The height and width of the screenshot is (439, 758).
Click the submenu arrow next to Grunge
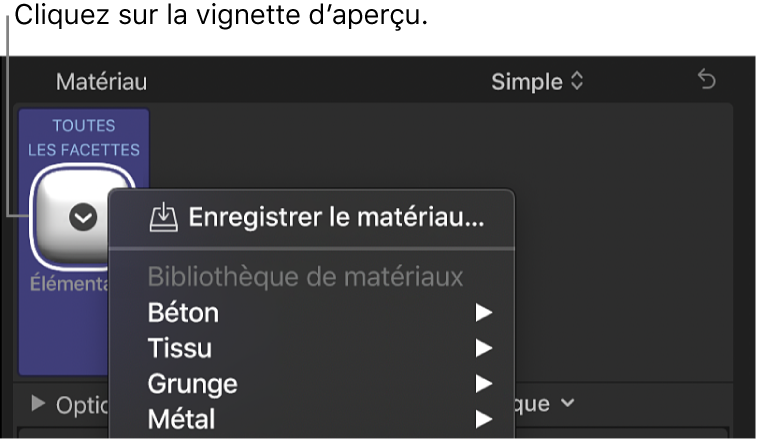[484, 383]
